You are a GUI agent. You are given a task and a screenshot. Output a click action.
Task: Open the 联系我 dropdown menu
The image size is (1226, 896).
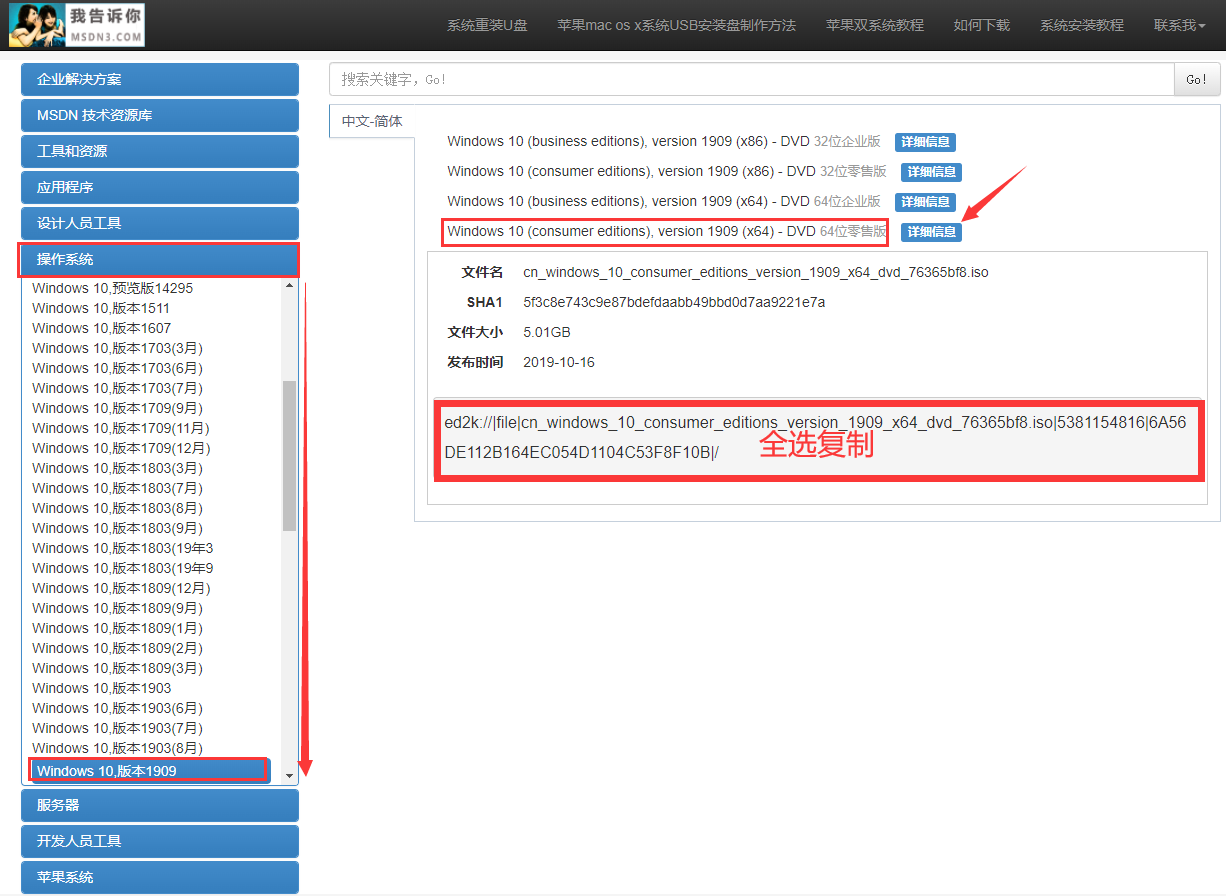(x=1179, y=25)
